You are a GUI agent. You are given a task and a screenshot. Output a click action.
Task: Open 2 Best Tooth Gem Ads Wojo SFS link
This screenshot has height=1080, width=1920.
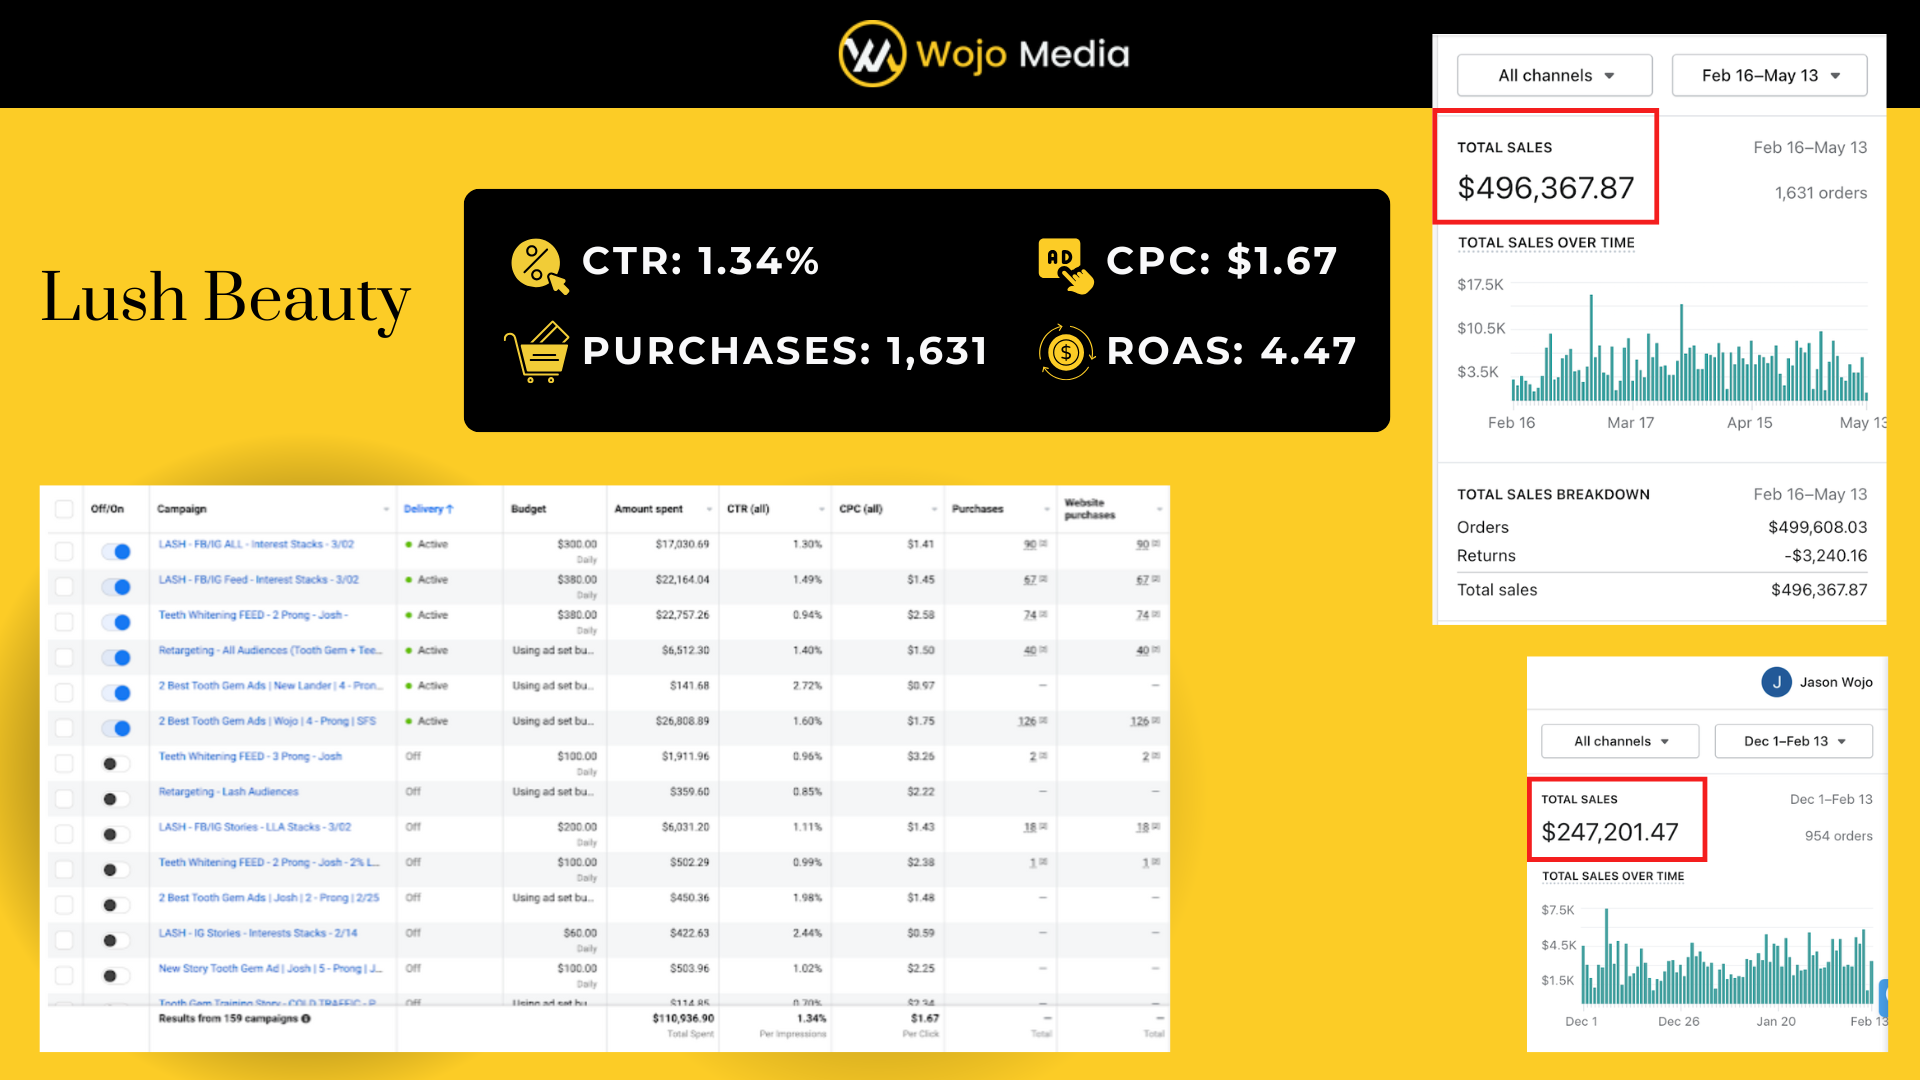[x=267, y=721]
